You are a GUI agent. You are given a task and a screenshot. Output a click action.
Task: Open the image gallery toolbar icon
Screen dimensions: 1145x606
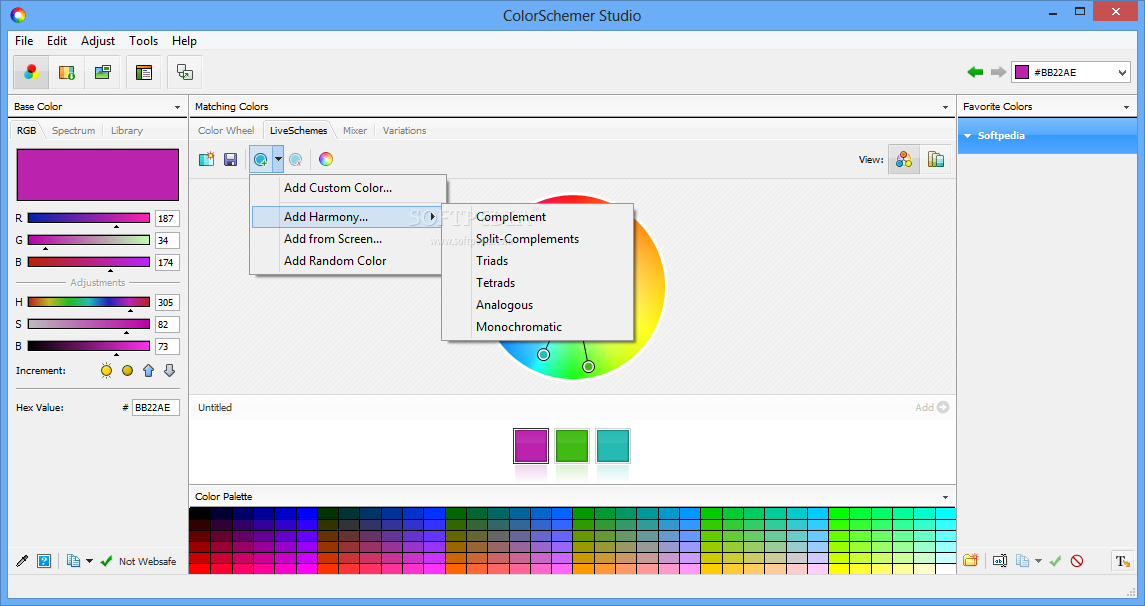pyautogui.click(x=103, y=72)
